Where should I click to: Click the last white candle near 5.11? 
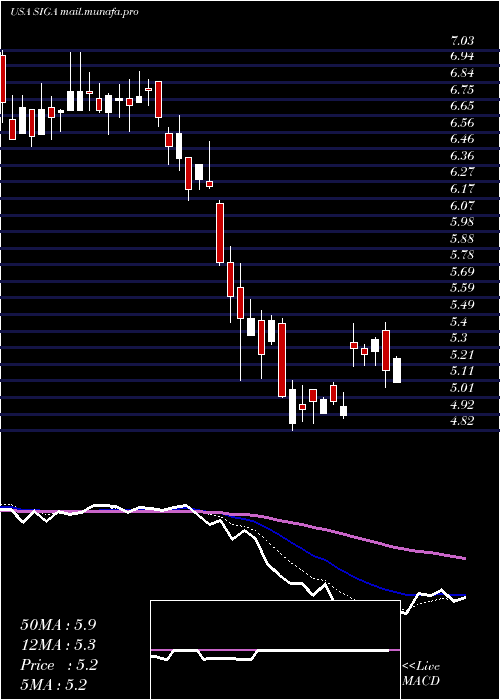click(x=397, y=370)
